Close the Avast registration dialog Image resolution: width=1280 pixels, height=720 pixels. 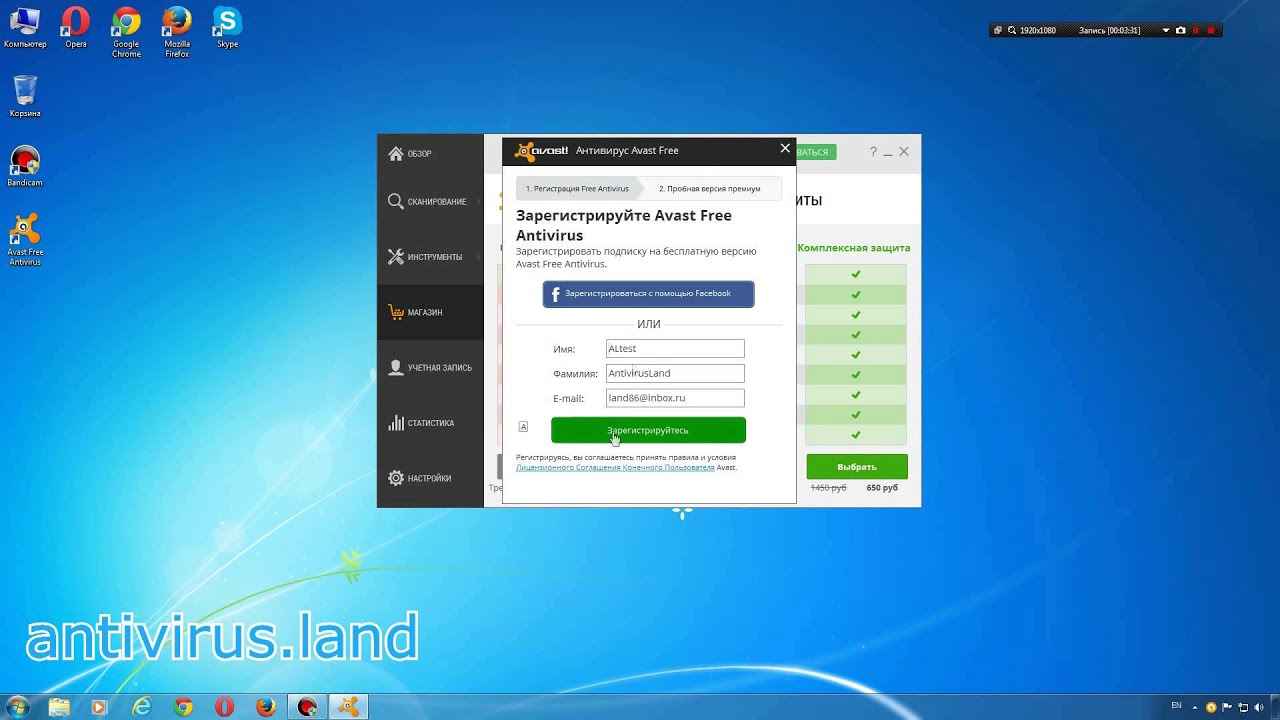785,148
